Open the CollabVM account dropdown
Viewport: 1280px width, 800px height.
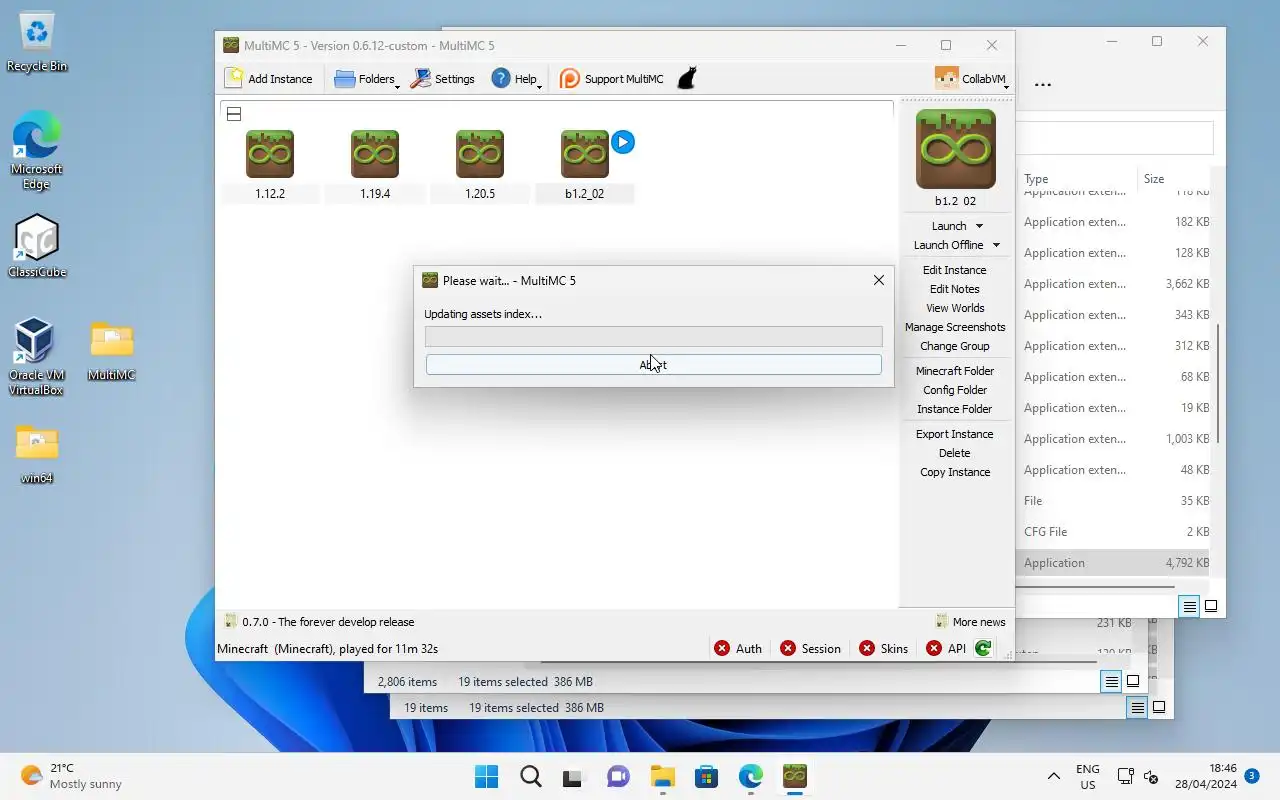[972, 79]
